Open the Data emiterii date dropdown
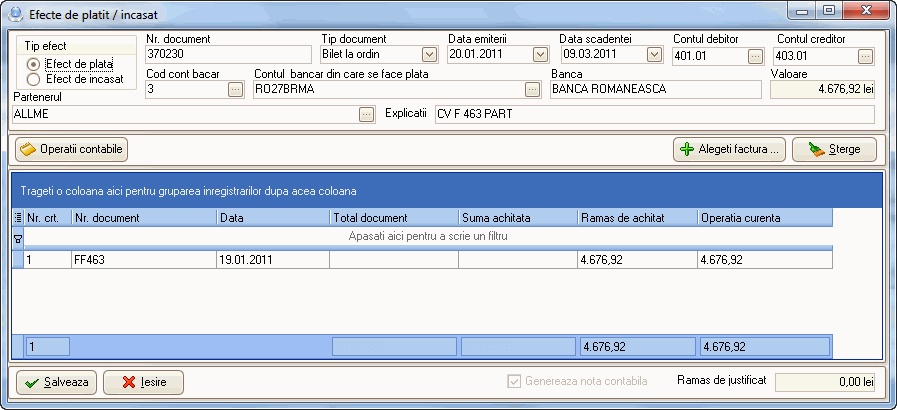The height and width of the screenshot is (410, 897). [540, 55]
